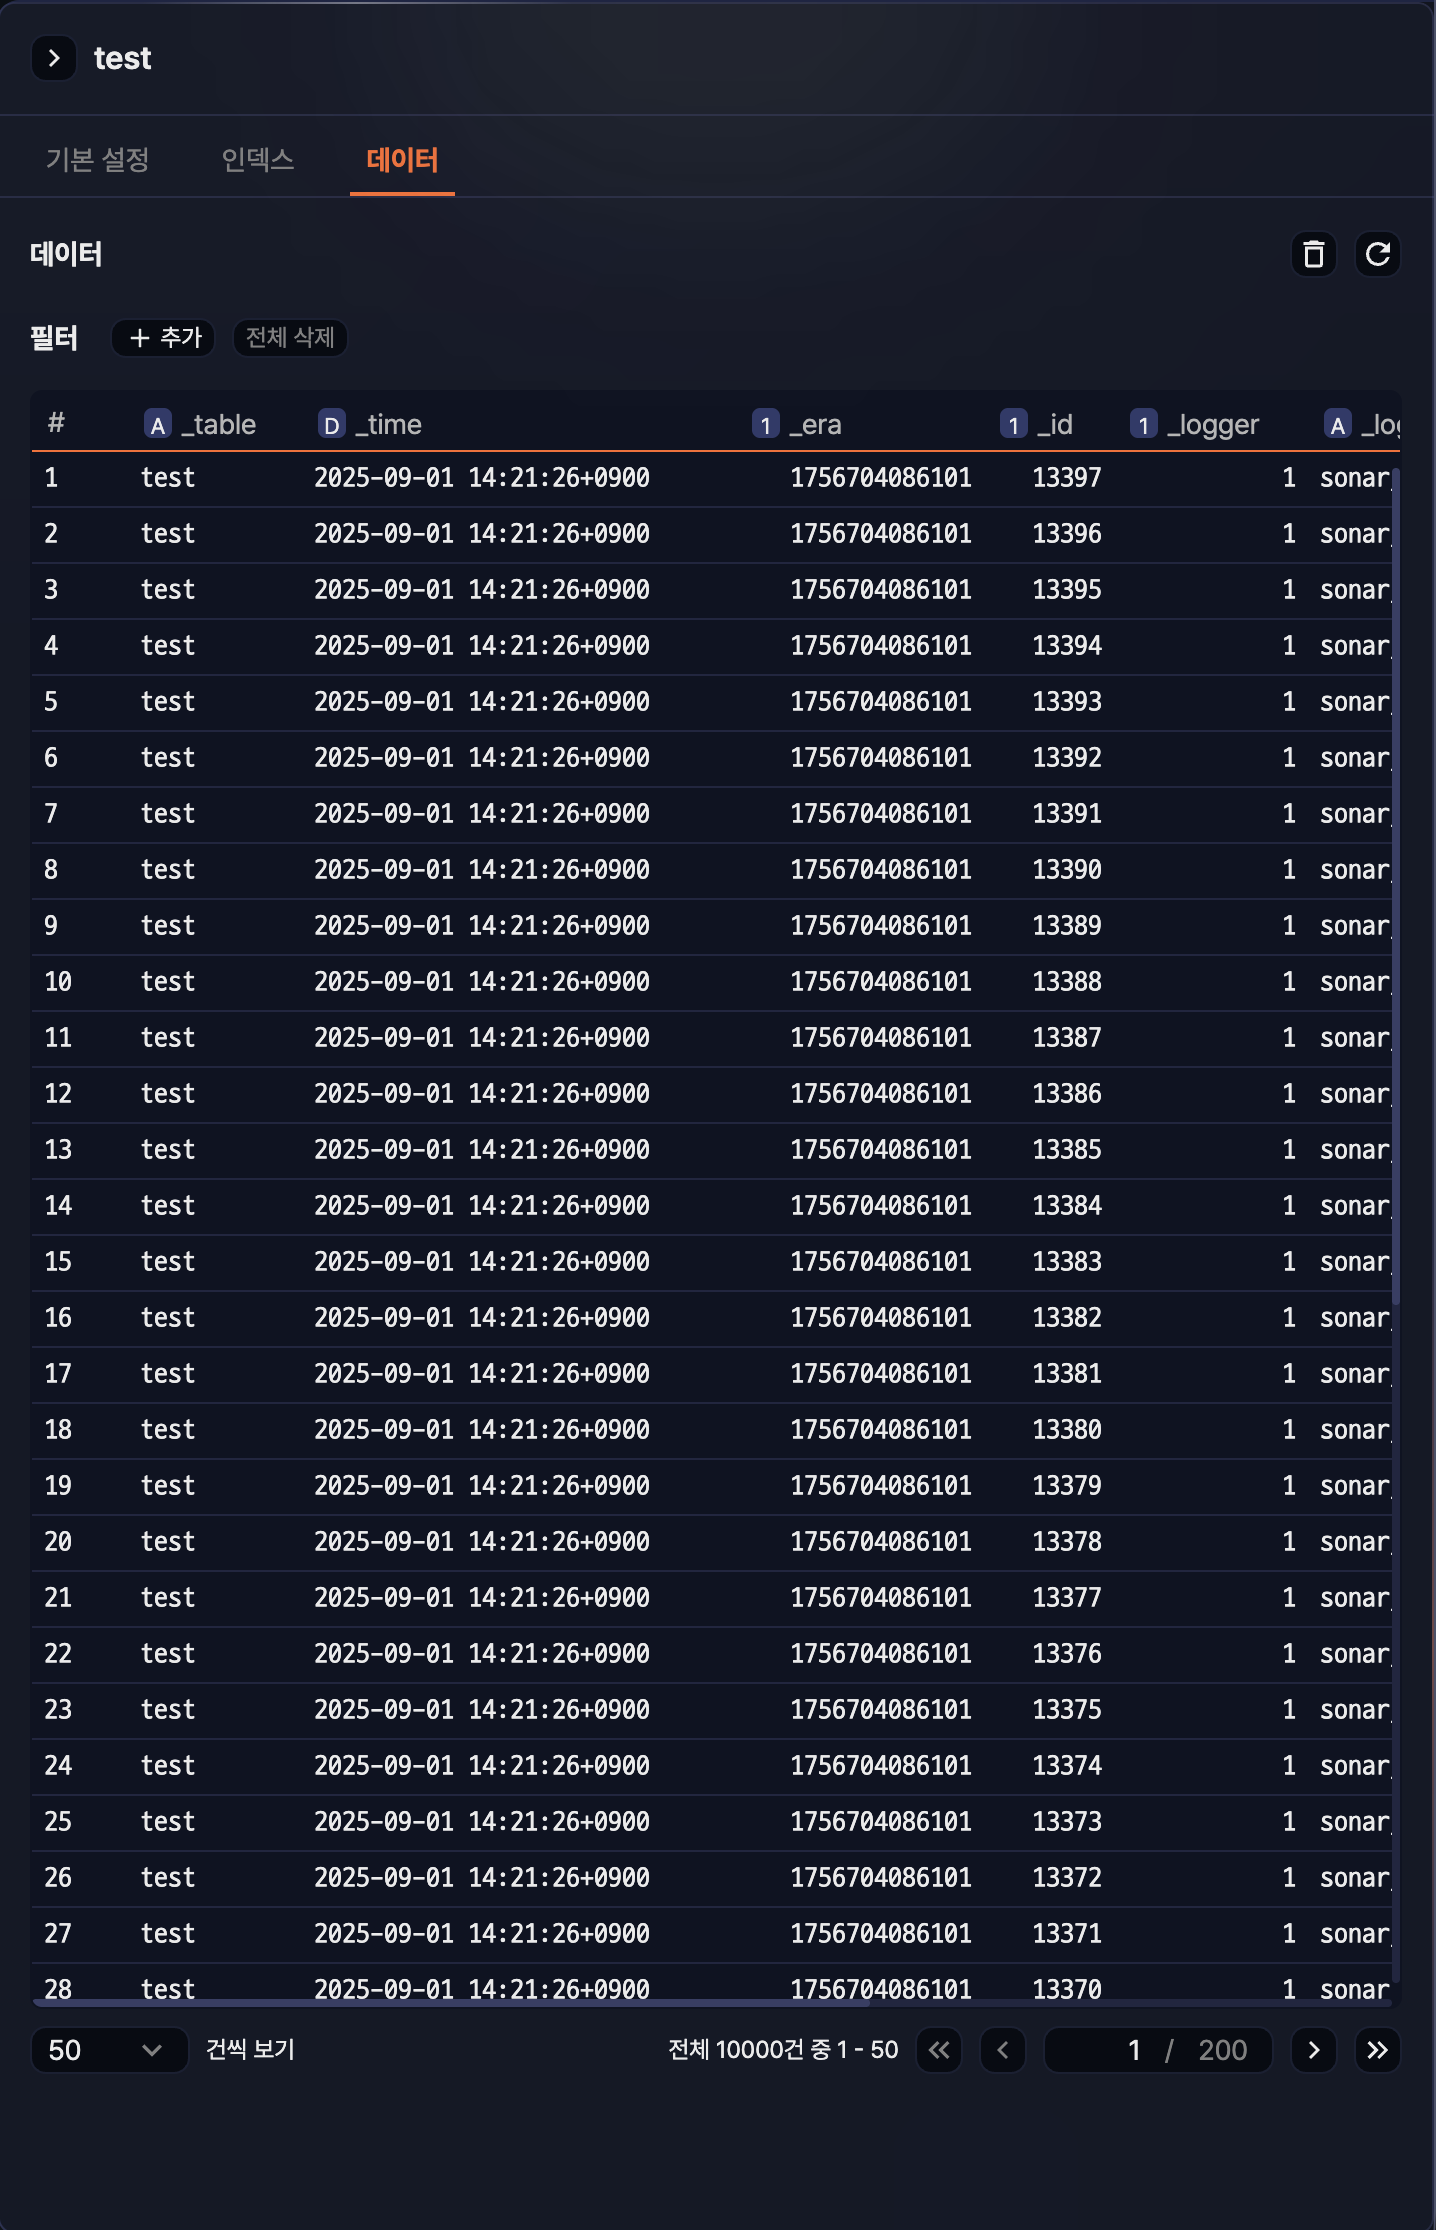The height and width of the screenshot is (2230, 1436).
Task: Select the row with _id 13390
Action: (1066, 870)
